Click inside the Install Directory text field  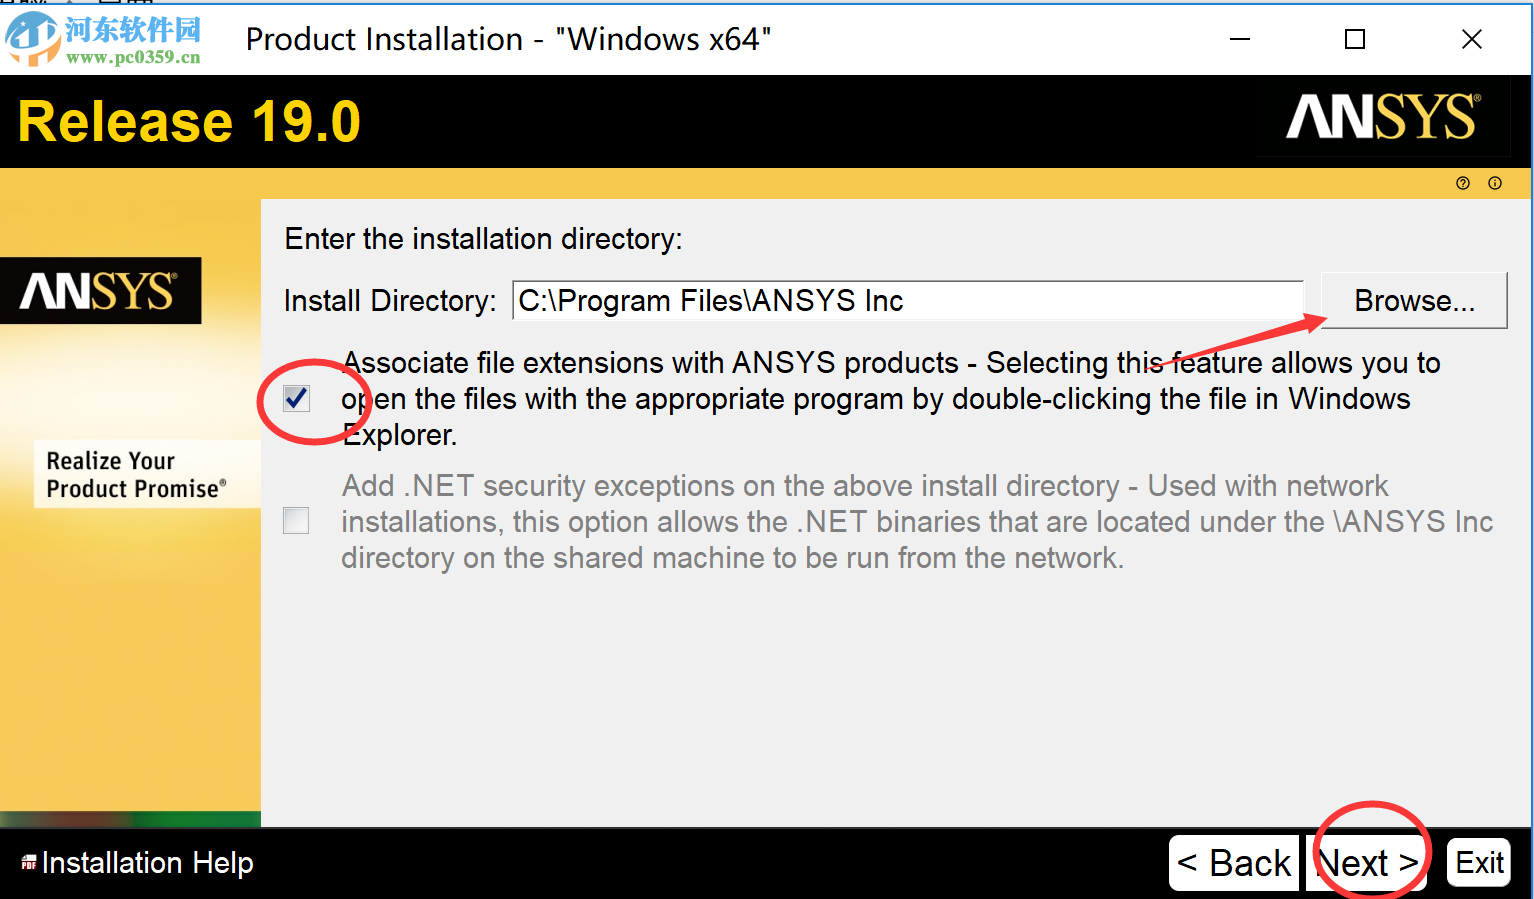click(907, 301)
